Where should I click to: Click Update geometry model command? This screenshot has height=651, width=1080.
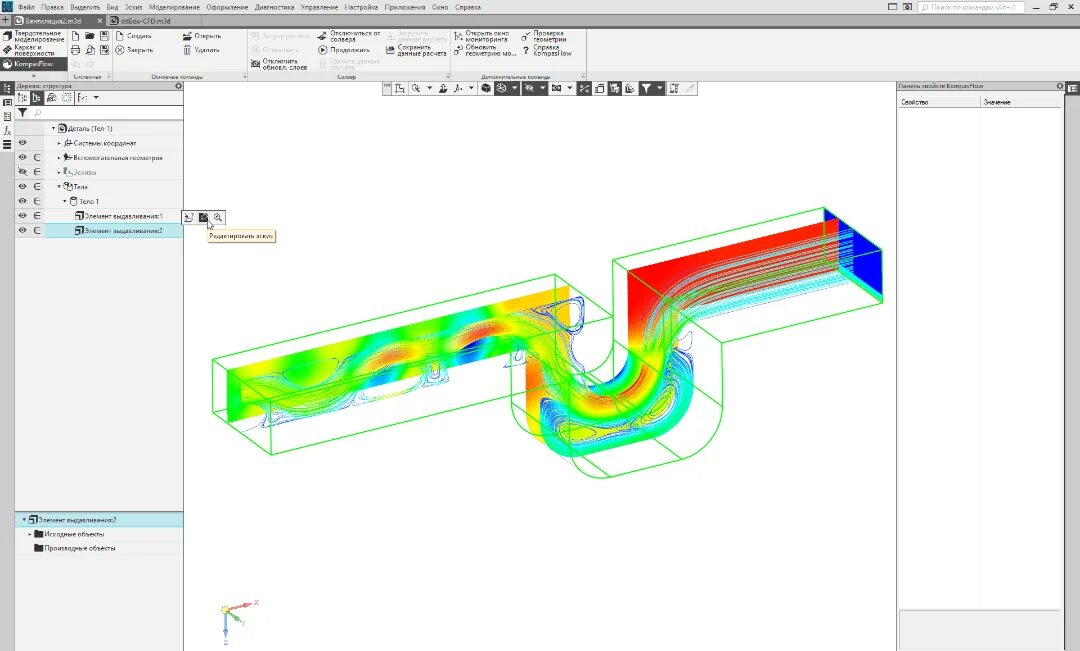(485, 50)
